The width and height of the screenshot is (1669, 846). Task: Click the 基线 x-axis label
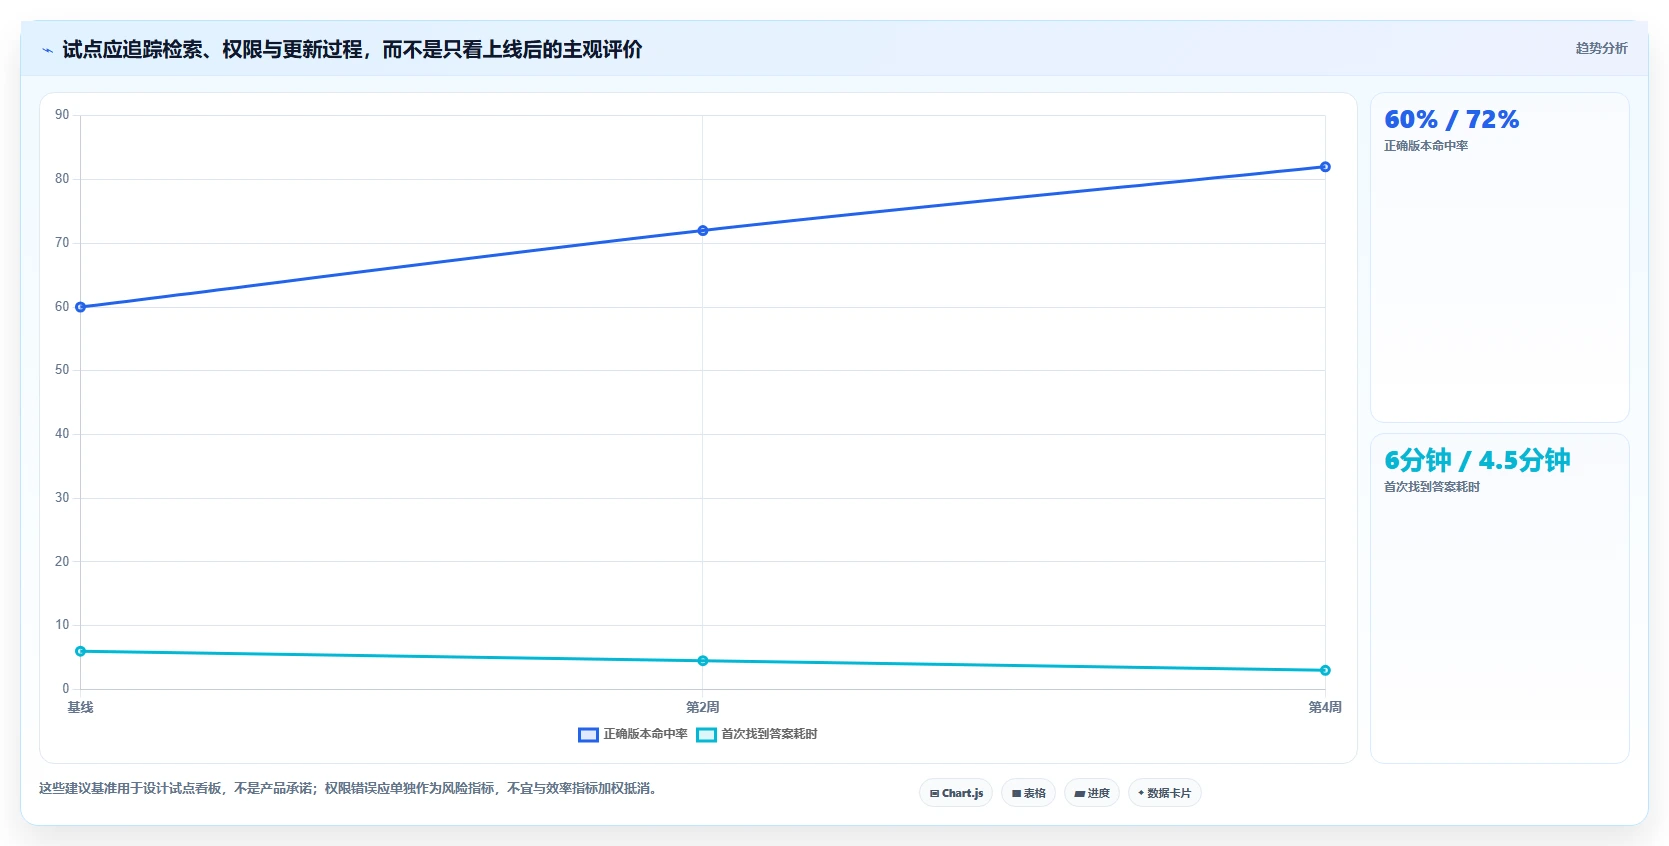click(x=80, y=707)
